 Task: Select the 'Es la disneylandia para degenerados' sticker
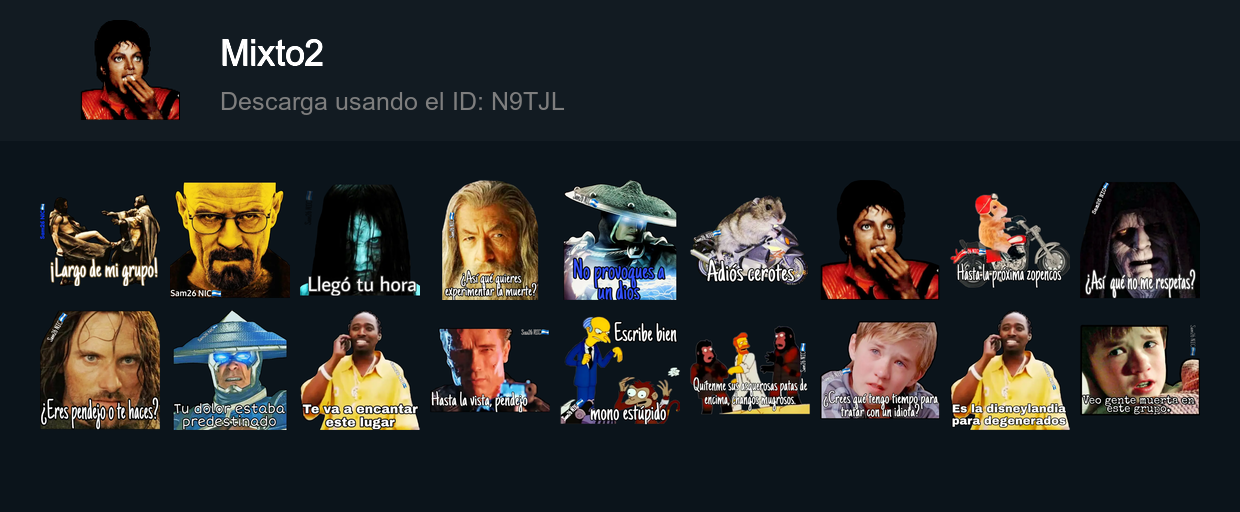[1010, 370]
